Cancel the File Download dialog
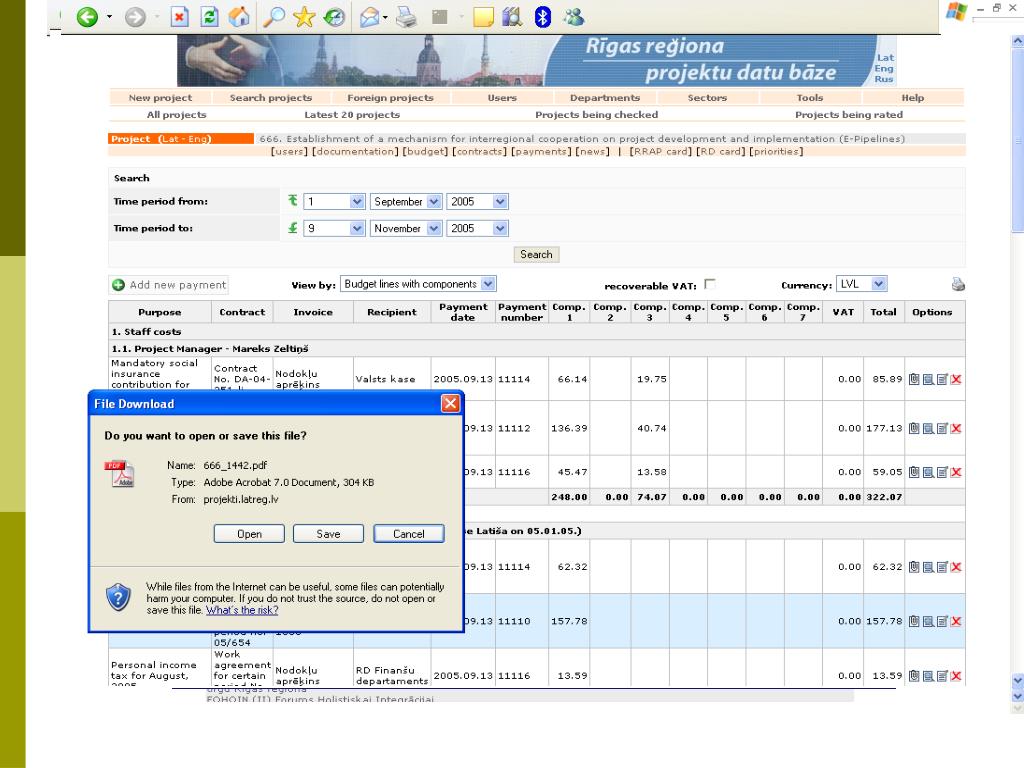This screenshot has width=1024, height=768. (409, 534)
